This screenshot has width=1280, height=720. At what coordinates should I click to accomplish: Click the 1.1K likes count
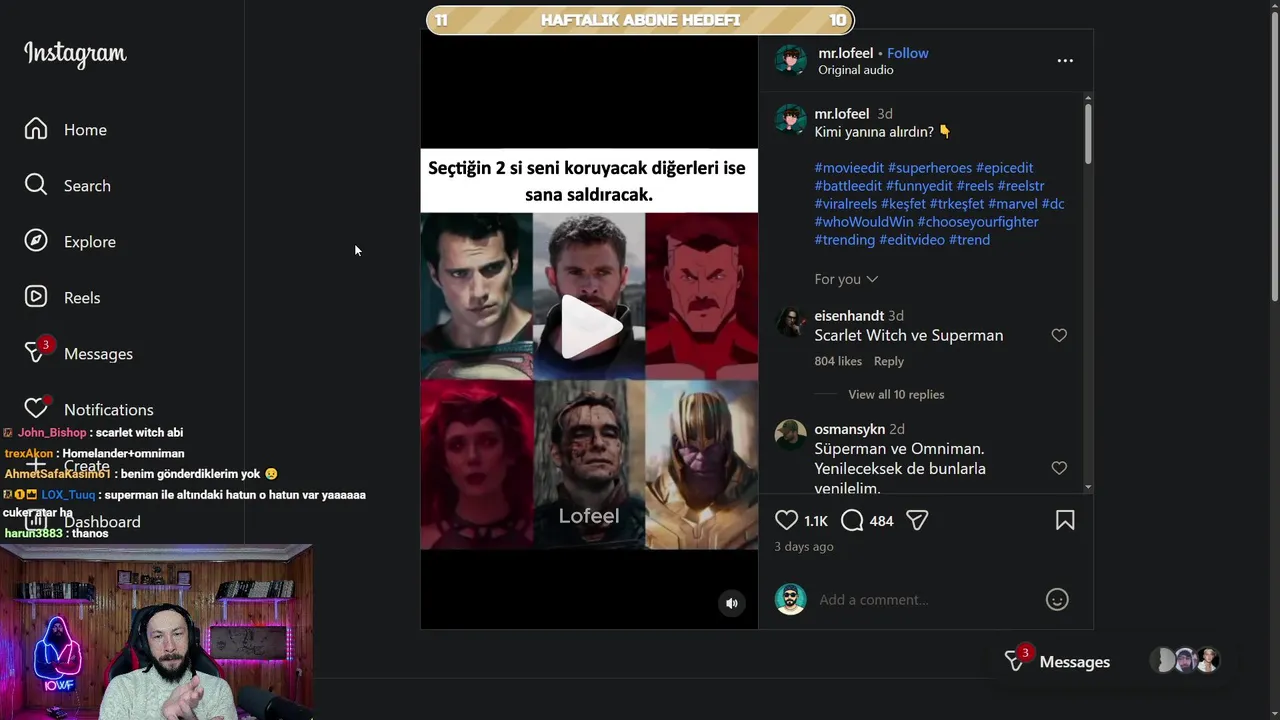(816, 521)
